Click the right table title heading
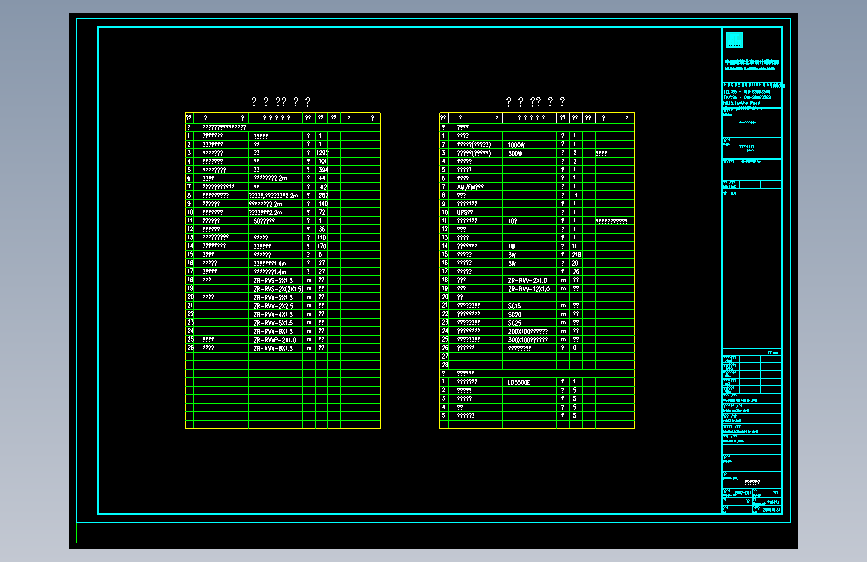Viewport: 867px width, 562px height. tap(535, 102)
